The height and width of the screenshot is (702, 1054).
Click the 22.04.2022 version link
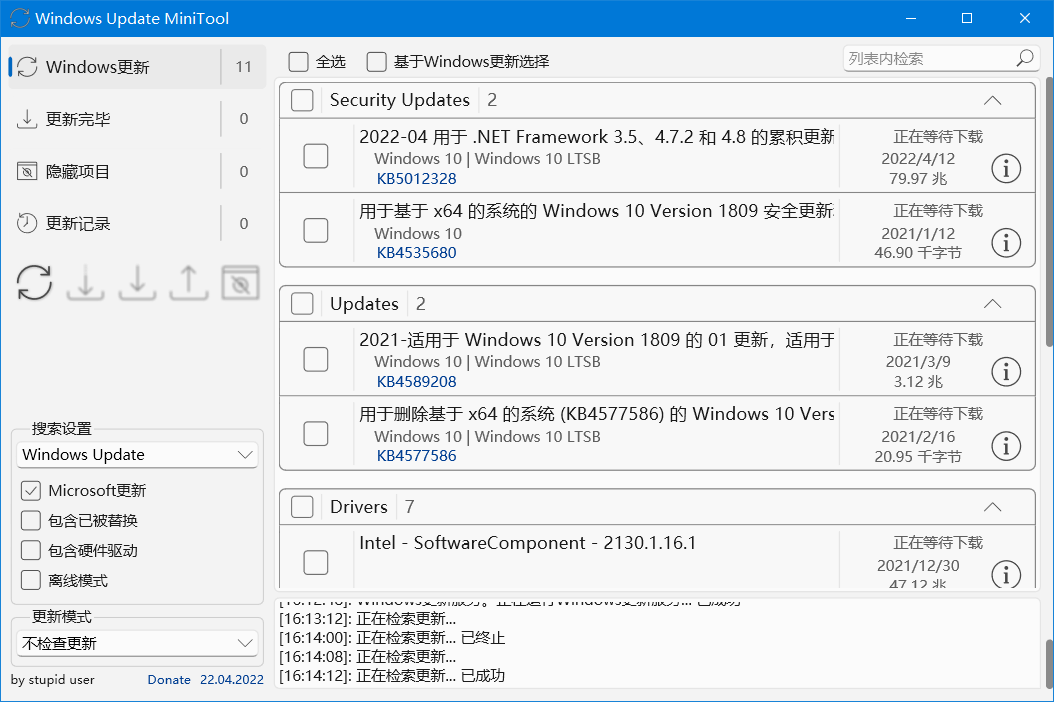[232, 680]
